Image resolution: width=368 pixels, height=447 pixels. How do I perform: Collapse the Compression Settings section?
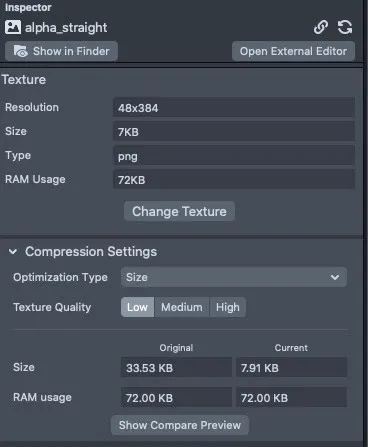[x=13, y=252]
